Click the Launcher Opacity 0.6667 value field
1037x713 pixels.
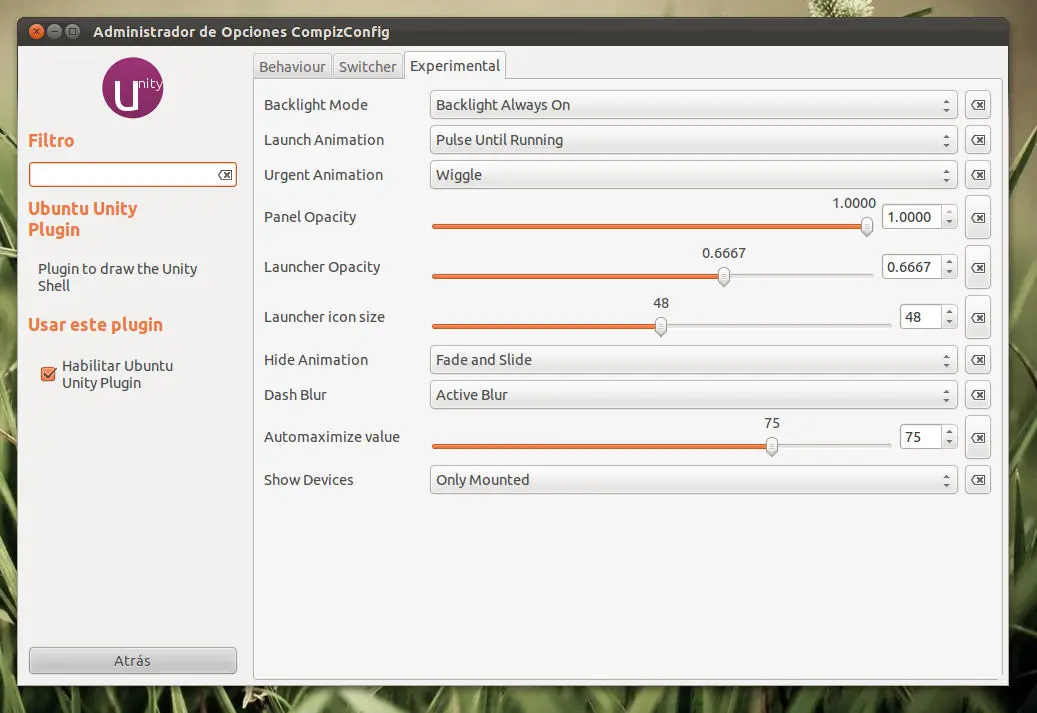click(x=911, y=267)
